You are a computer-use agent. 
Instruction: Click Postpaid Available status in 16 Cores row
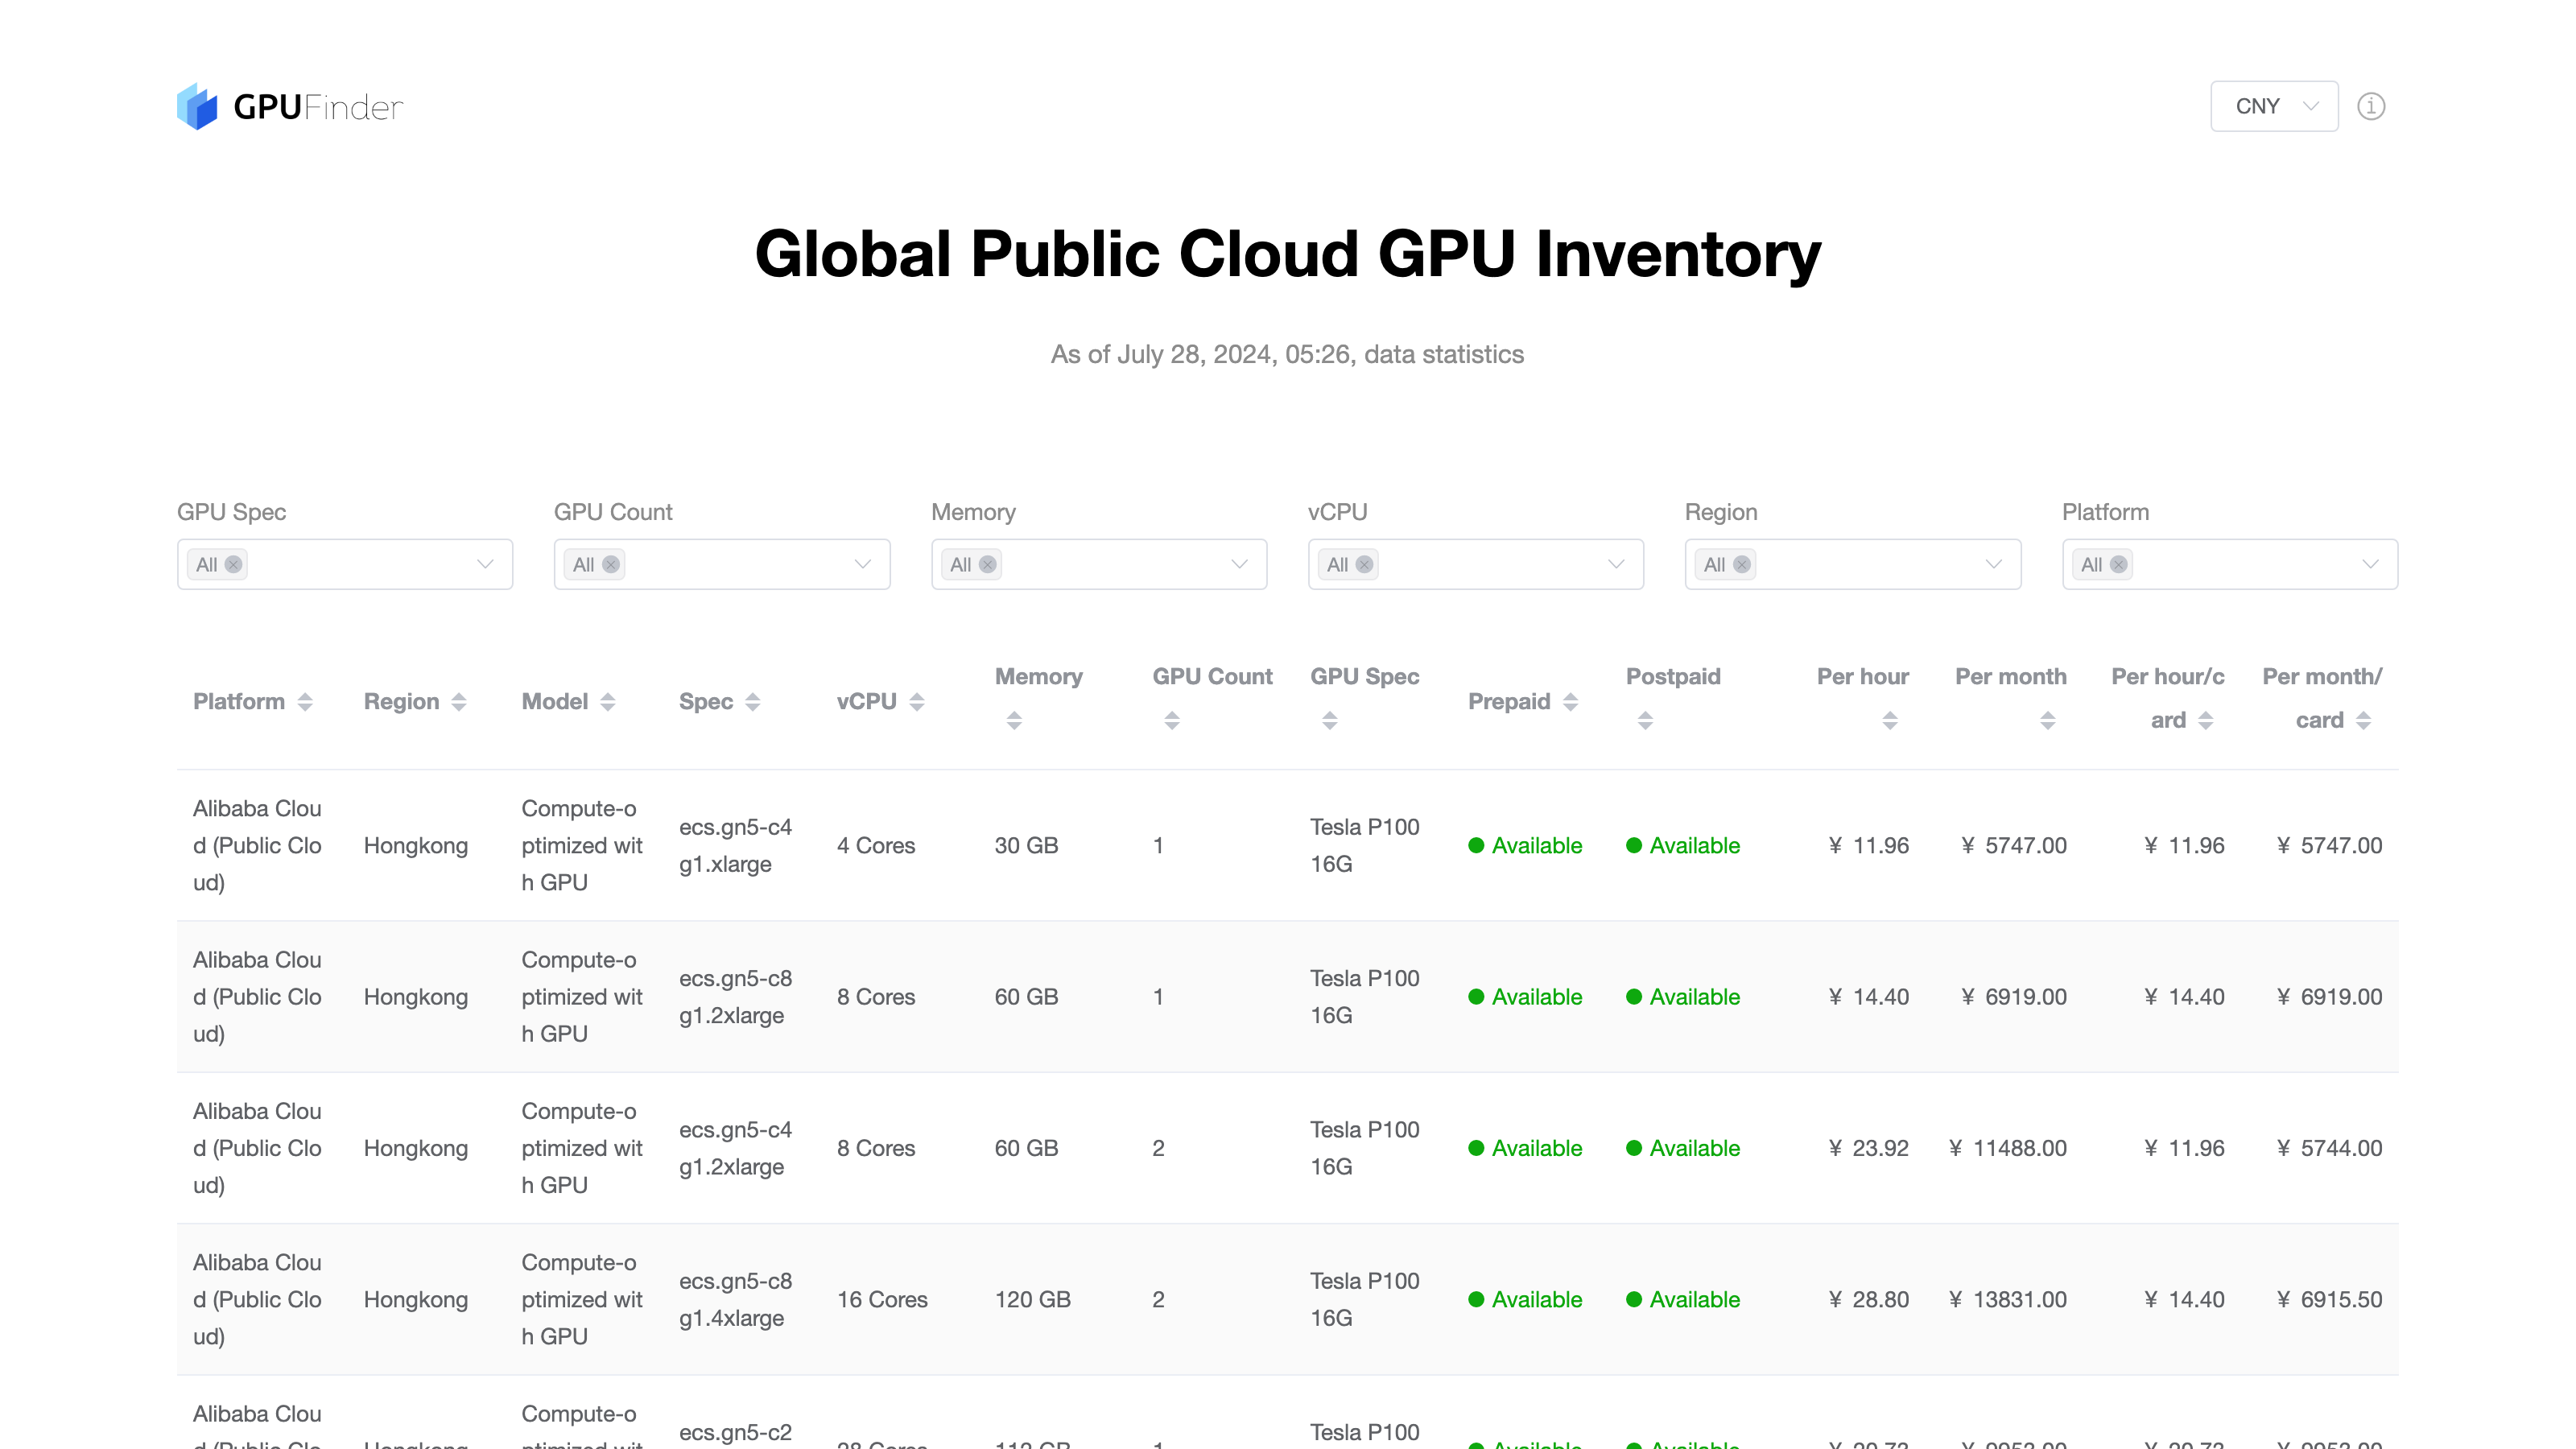tap(1683, 1299)
